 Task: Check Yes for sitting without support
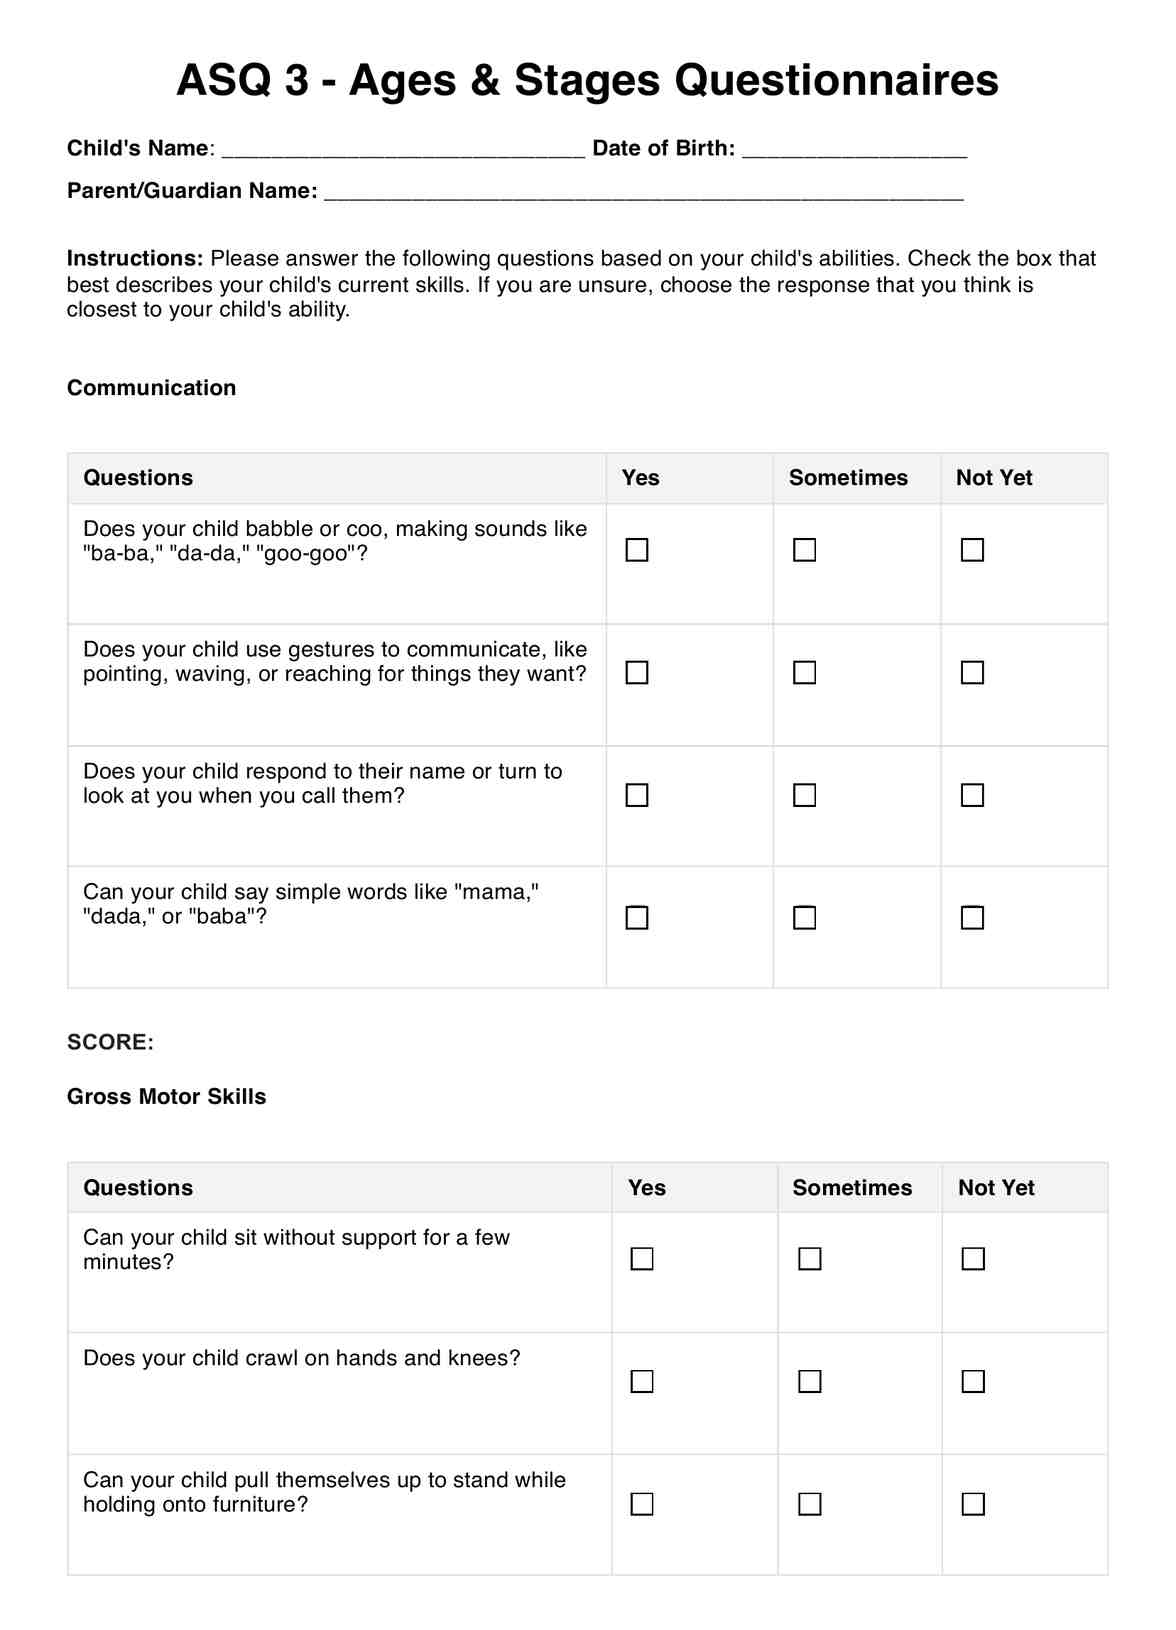click(642, 1259)
